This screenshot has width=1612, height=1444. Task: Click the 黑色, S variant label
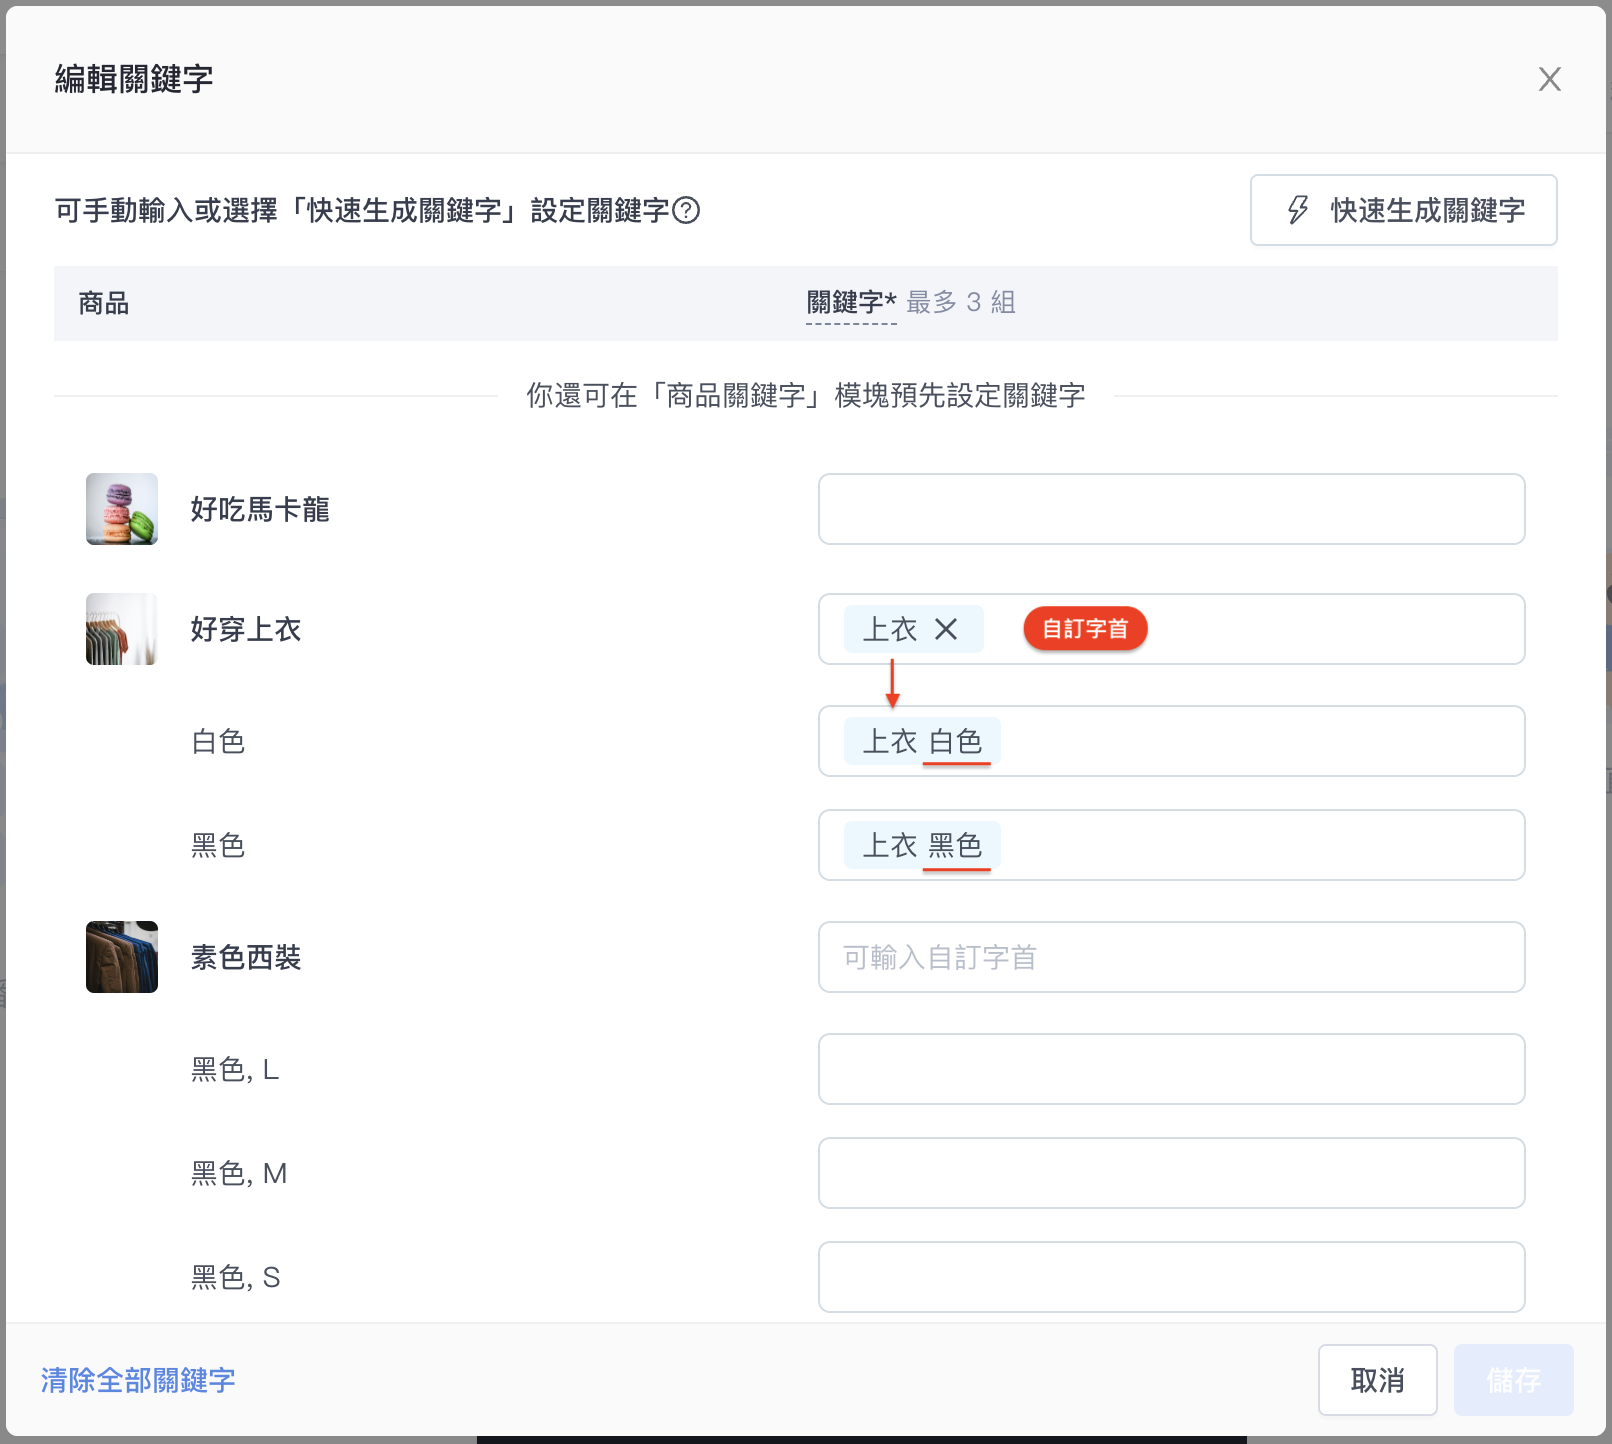point(235,1277)
